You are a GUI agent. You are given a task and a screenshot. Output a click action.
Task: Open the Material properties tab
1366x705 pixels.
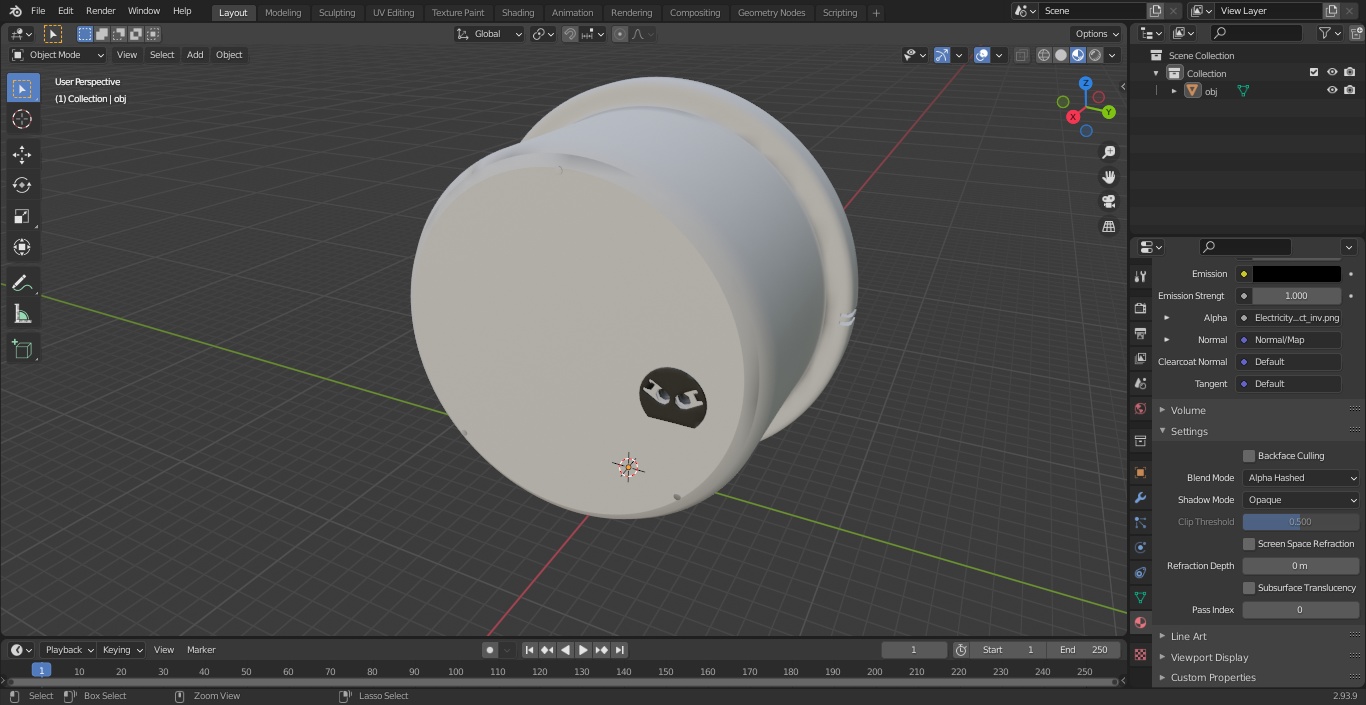click(x=1140, y=622)
